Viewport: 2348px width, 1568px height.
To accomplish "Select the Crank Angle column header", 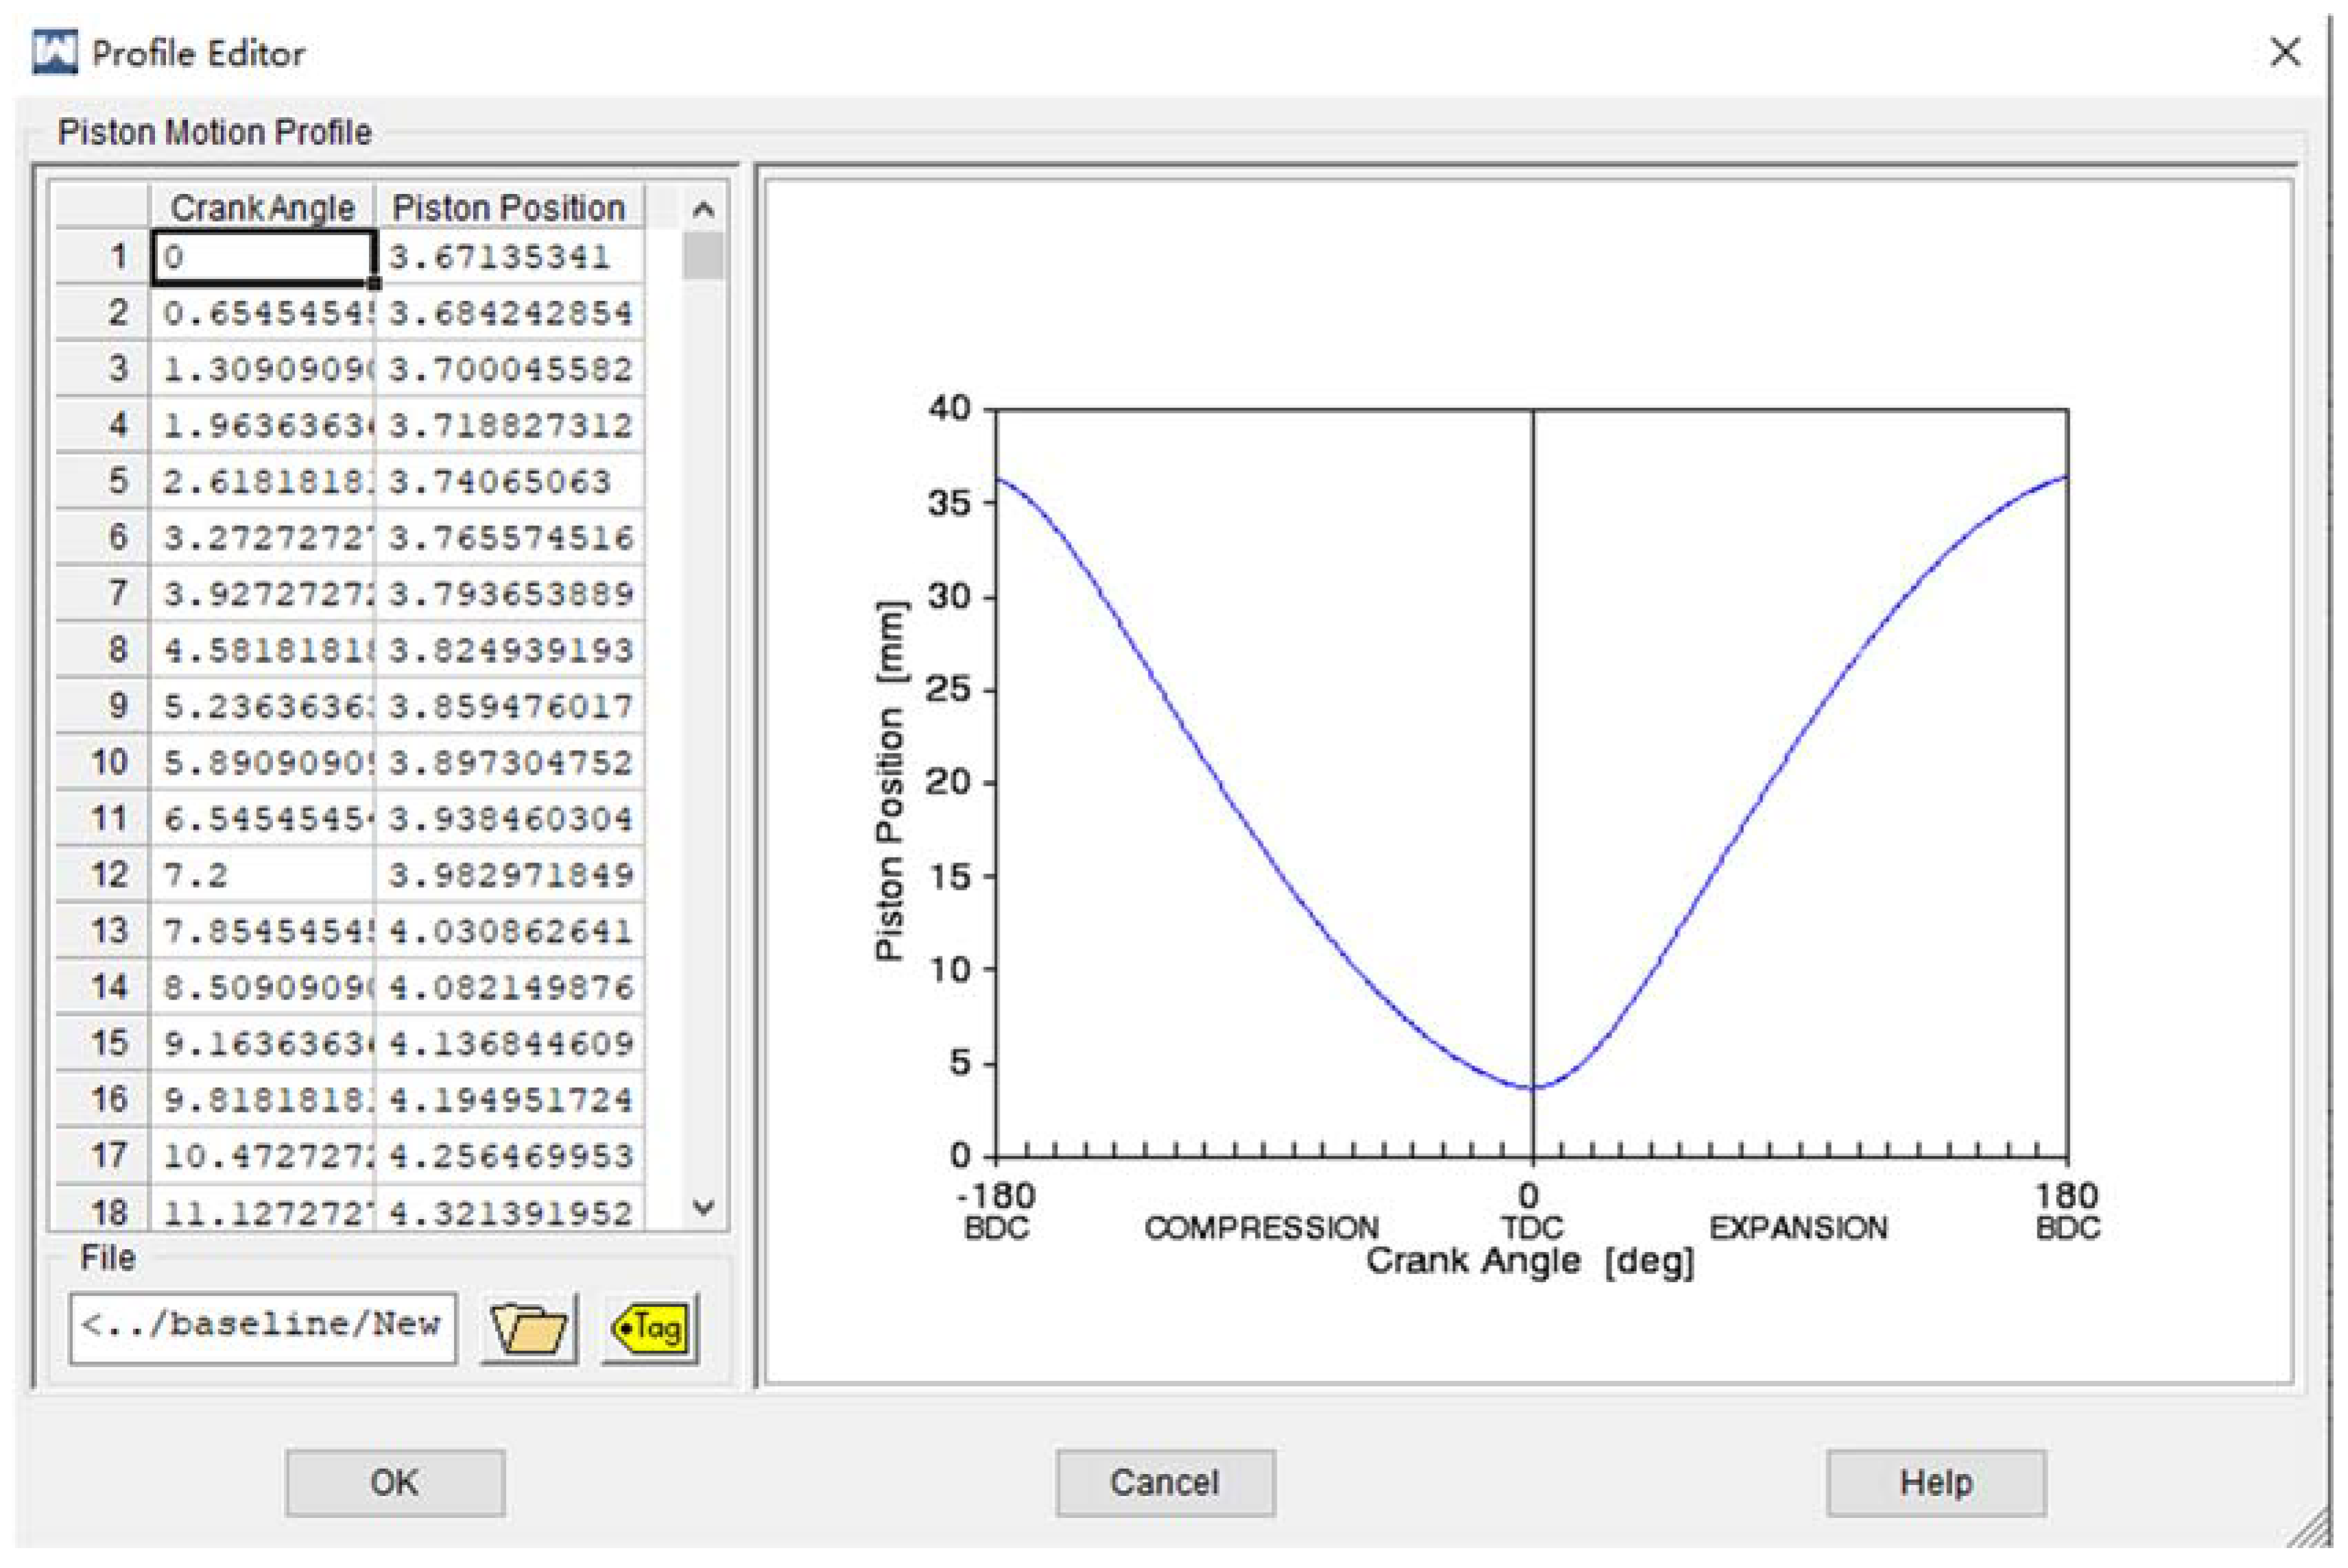I will click(x=263, y=208).
